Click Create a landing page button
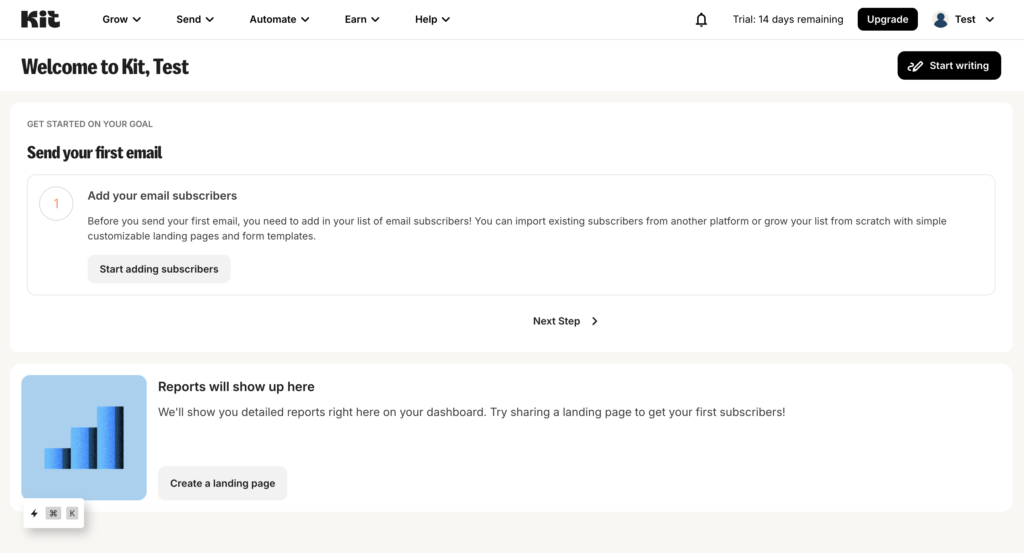This screenshot has height=553, width=1024. point(223,483)
